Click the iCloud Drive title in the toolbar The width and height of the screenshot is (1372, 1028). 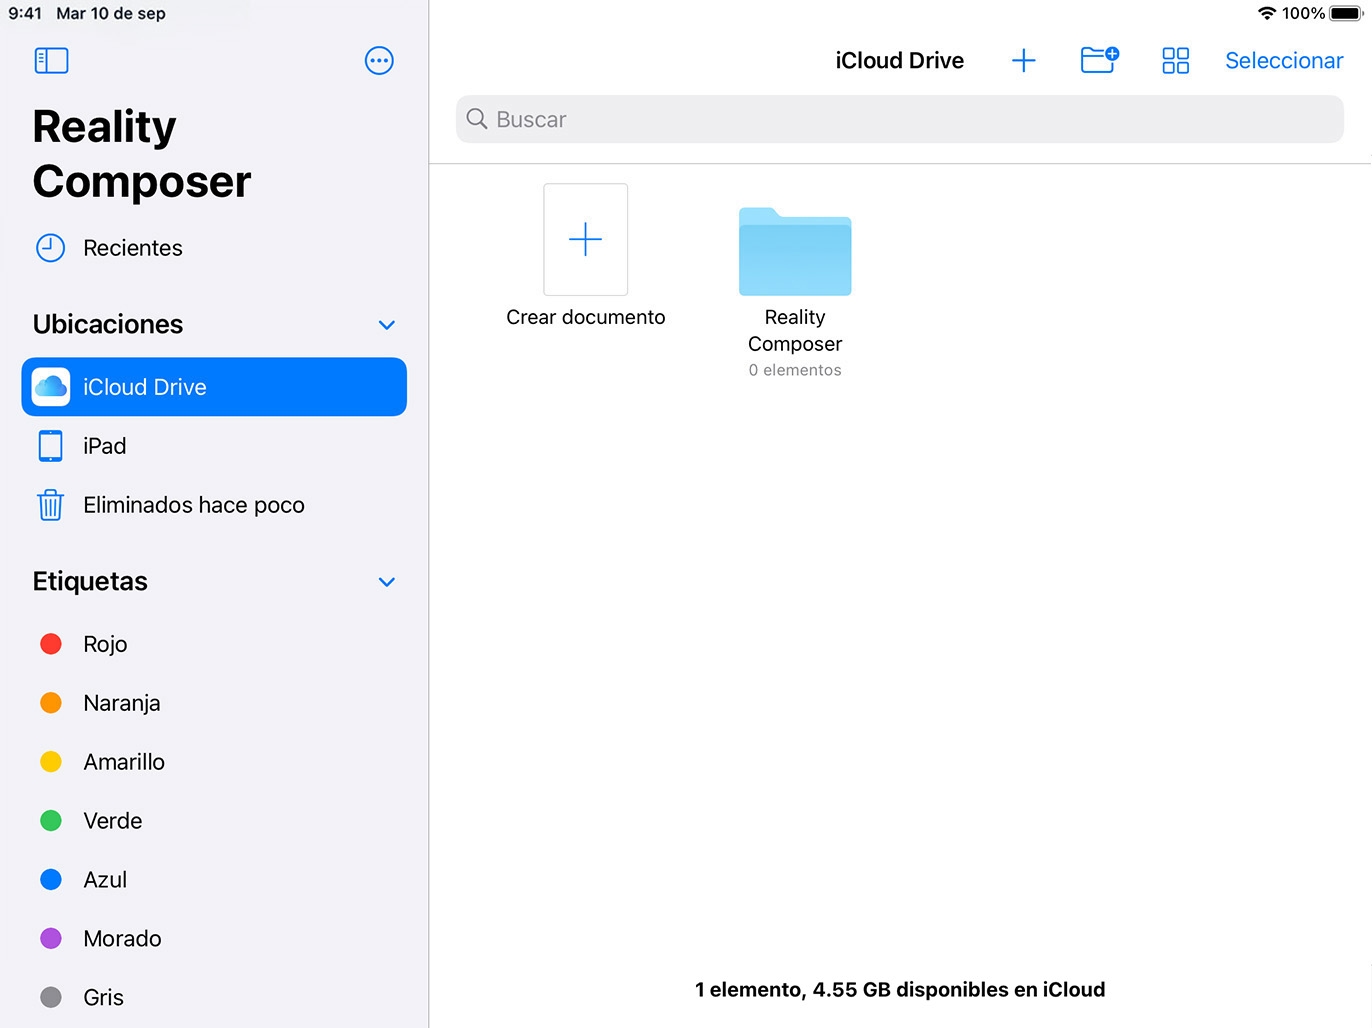(900, 61)
